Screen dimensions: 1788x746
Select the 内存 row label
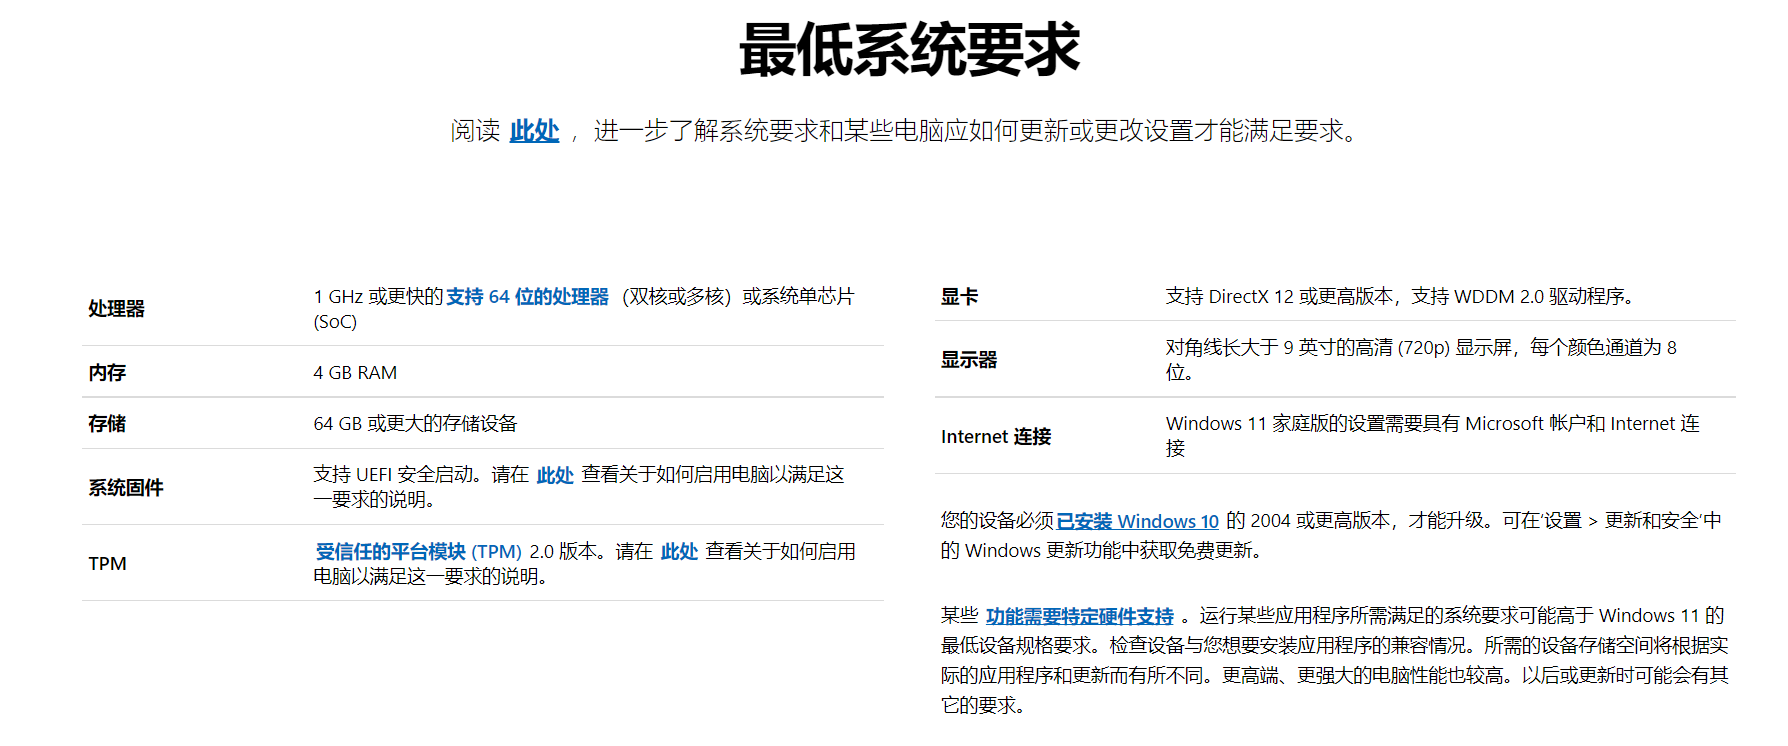pos(107,373)
